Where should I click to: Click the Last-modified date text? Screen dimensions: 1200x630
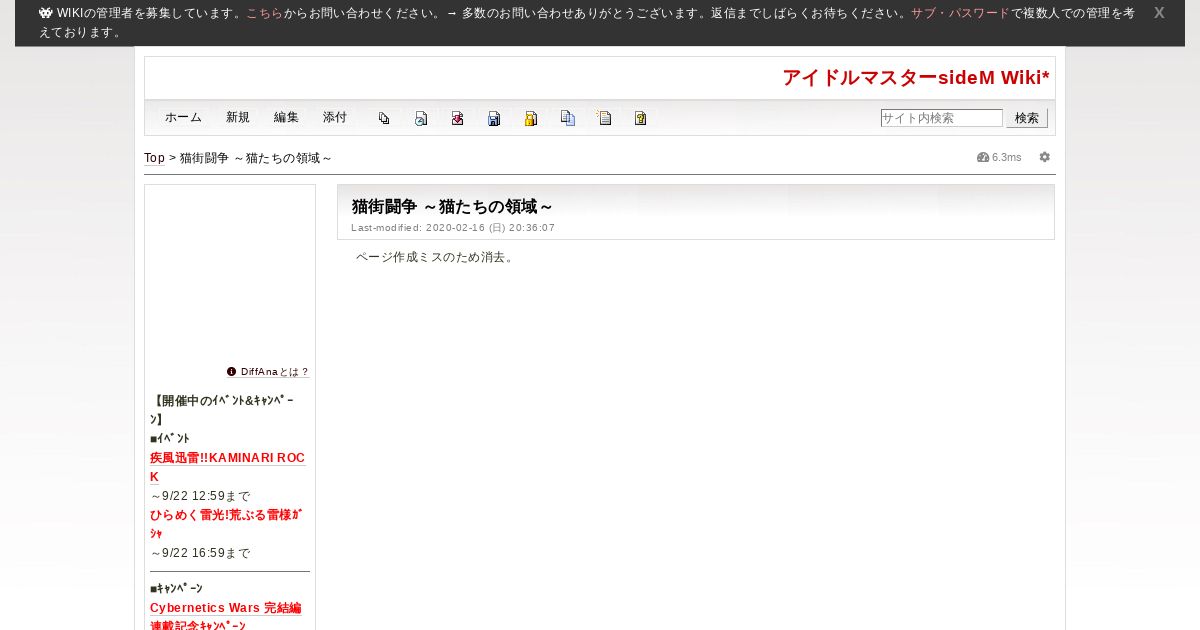pyautogui.click(x=453, y=228)
